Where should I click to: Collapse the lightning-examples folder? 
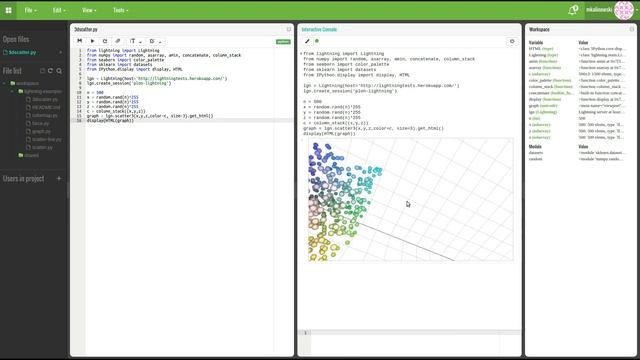(12, 91)
